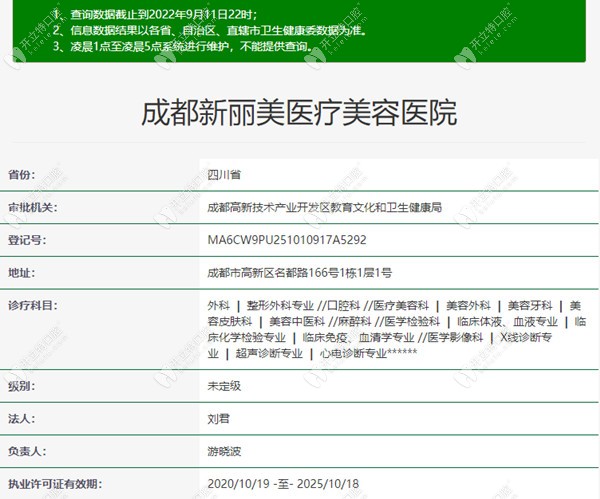
Task: Select the heading 成都新丽美医疗美容医院
Action: coord(299,113)
